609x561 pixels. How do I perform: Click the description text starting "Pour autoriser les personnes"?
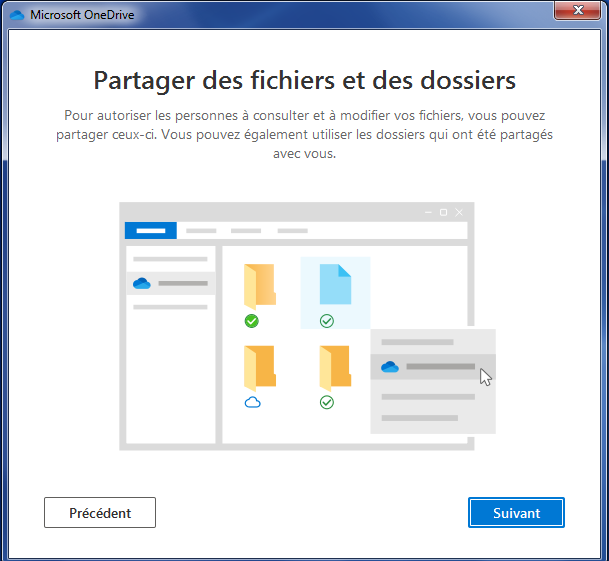(x=304, y=134)
